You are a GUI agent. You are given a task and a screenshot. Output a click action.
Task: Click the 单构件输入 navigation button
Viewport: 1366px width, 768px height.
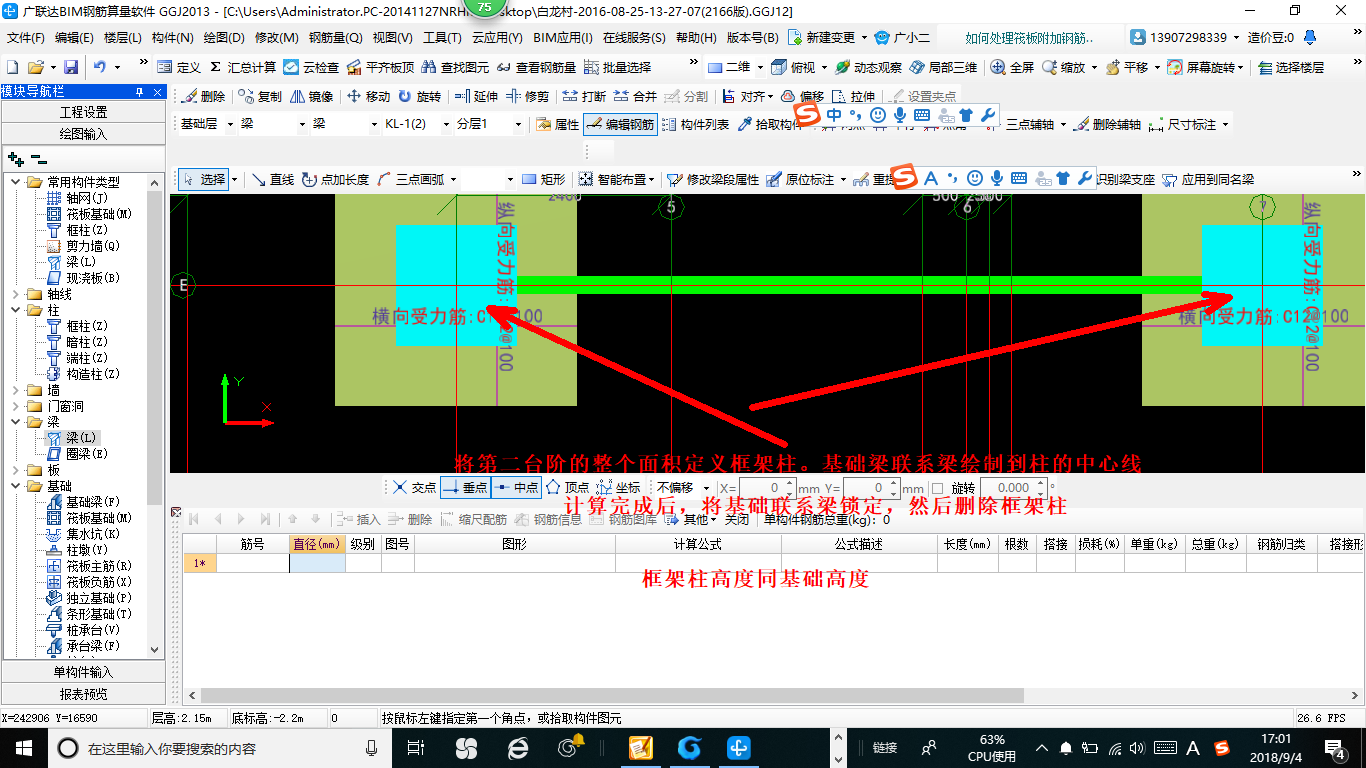pyautogui.click(x=83, y=672)
